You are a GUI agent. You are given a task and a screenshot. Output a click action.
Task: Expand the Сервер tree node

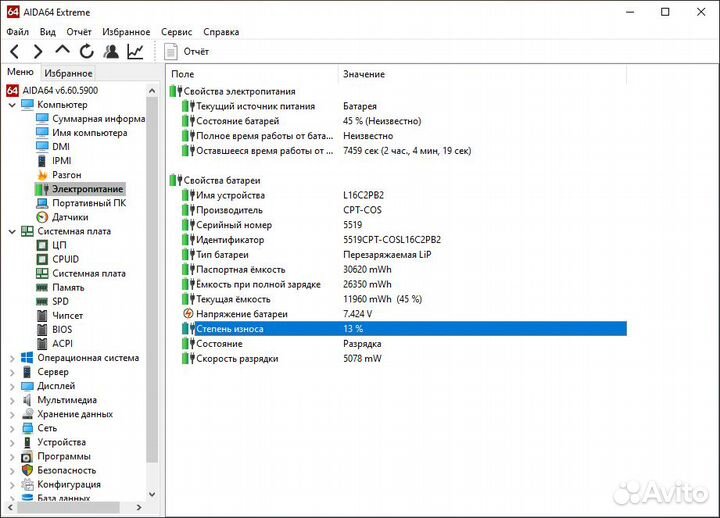point(12,372)
